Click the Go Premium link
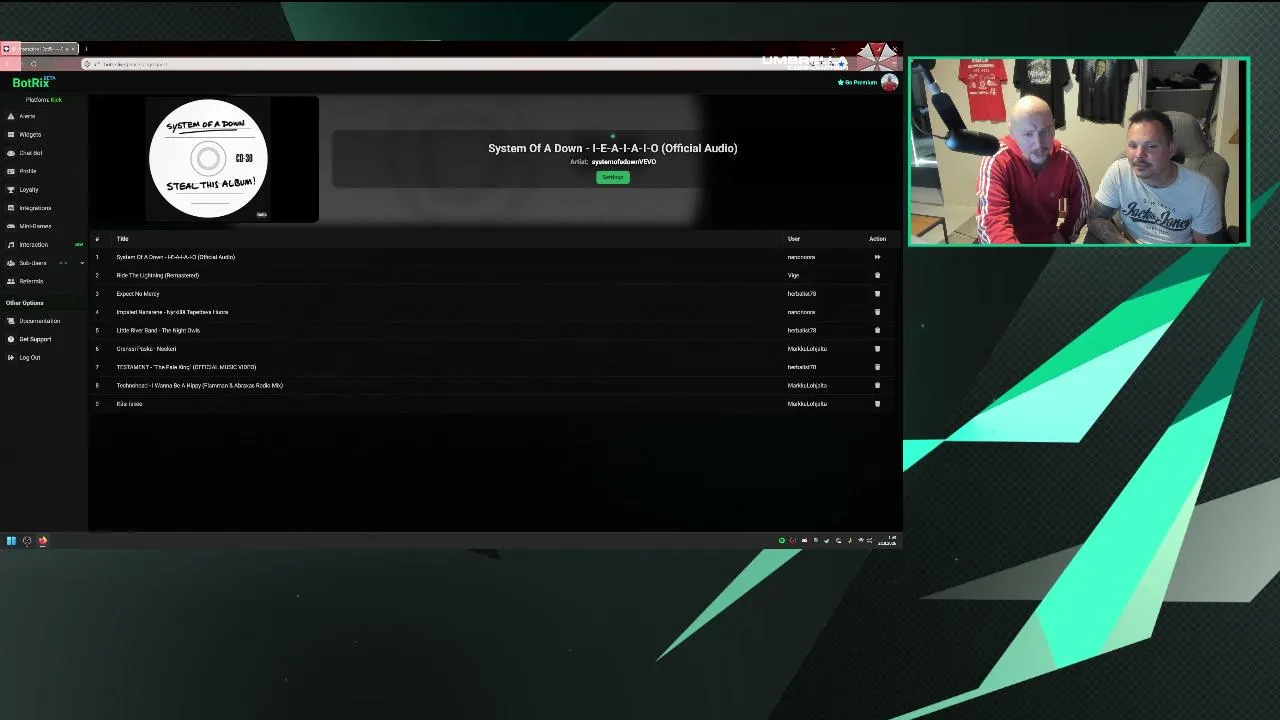Image resolution: width=1280 pixels, height=720 pixels. [x=857, y=82]
